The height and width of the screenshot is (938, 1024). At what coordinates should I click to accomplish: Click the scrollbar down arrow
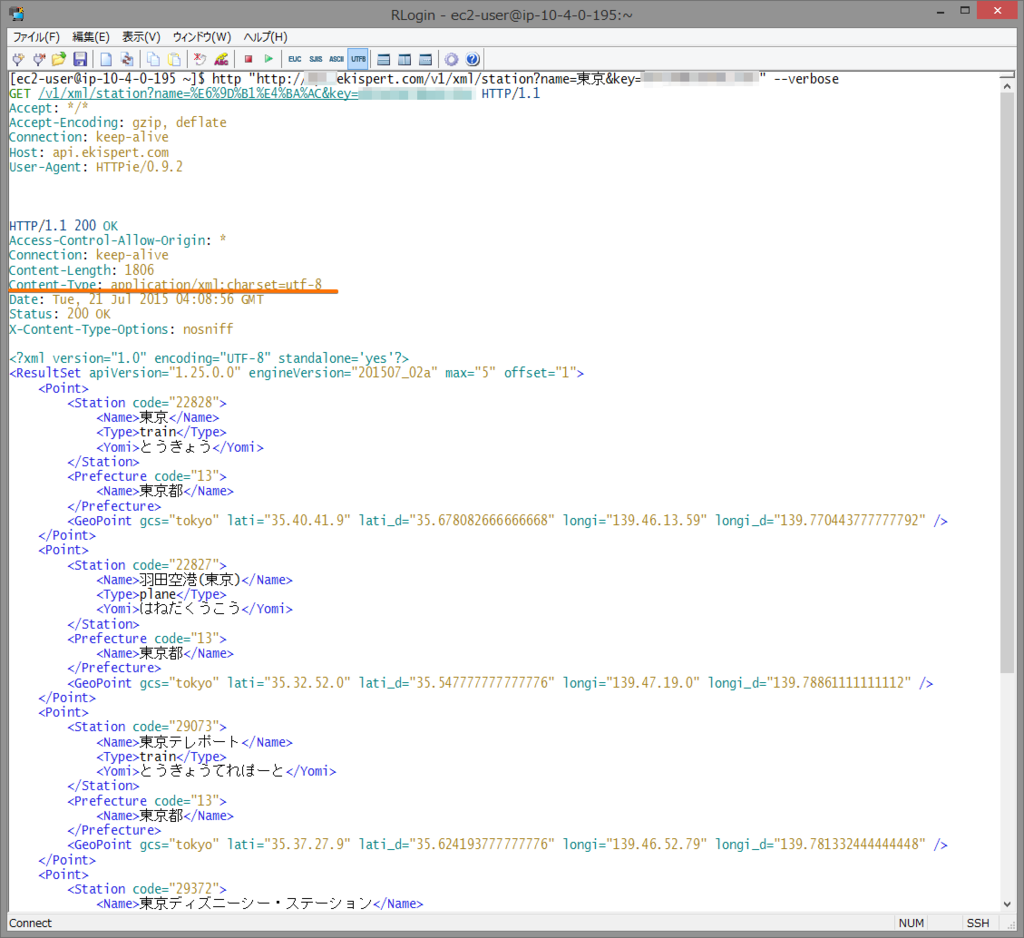coord(1006,904)
